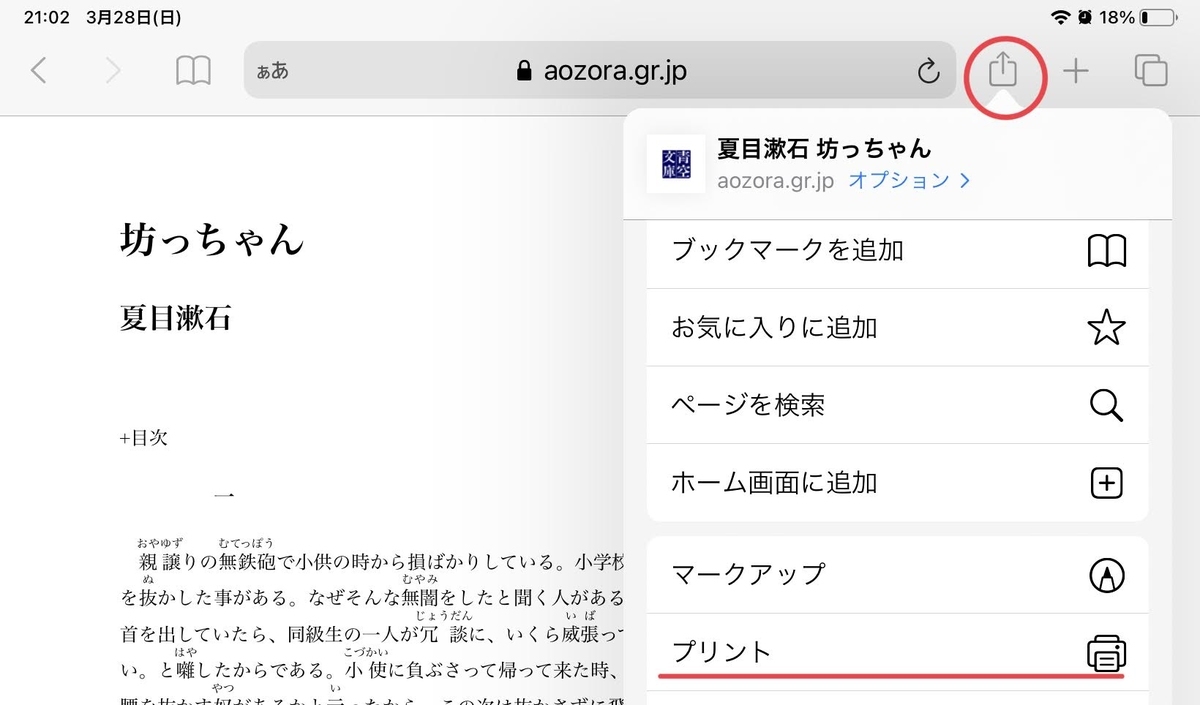This screenshot has width=1200, height=705.
Task: Select お気に入りに追加
Action: click(x=897, y=327)
